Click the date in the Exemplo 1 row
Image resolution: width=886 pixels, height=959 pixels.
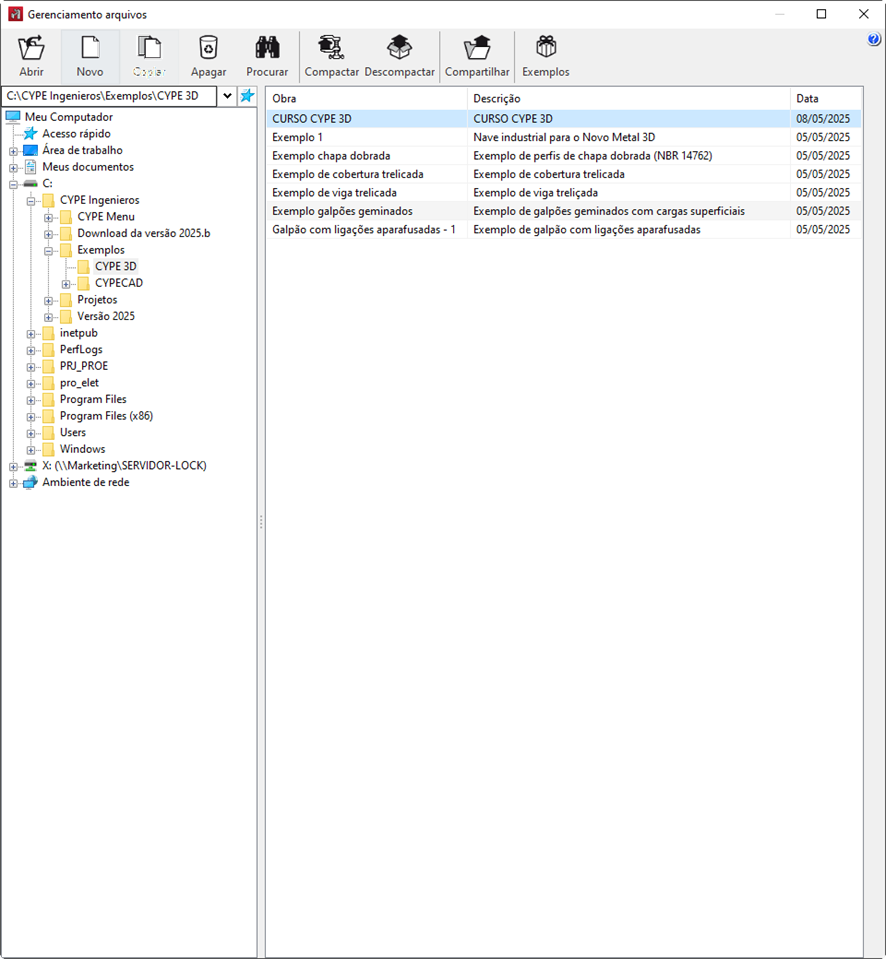[822, 137]
